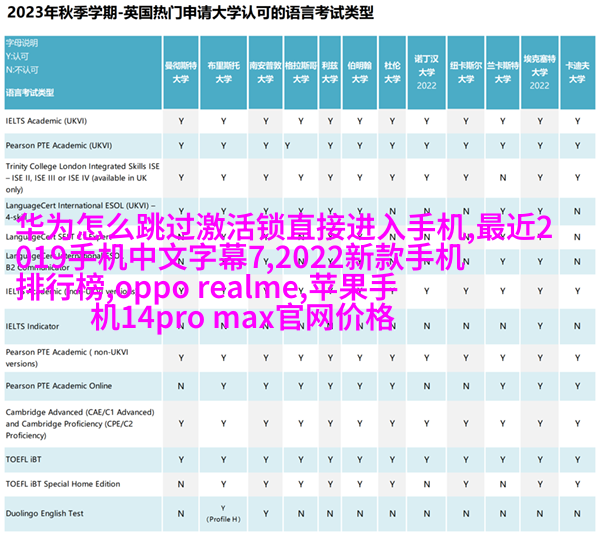The height and width of the screenshot is (536, 600).
Task: Select the 杜伦大学 column header
Action: coord(392,72)
